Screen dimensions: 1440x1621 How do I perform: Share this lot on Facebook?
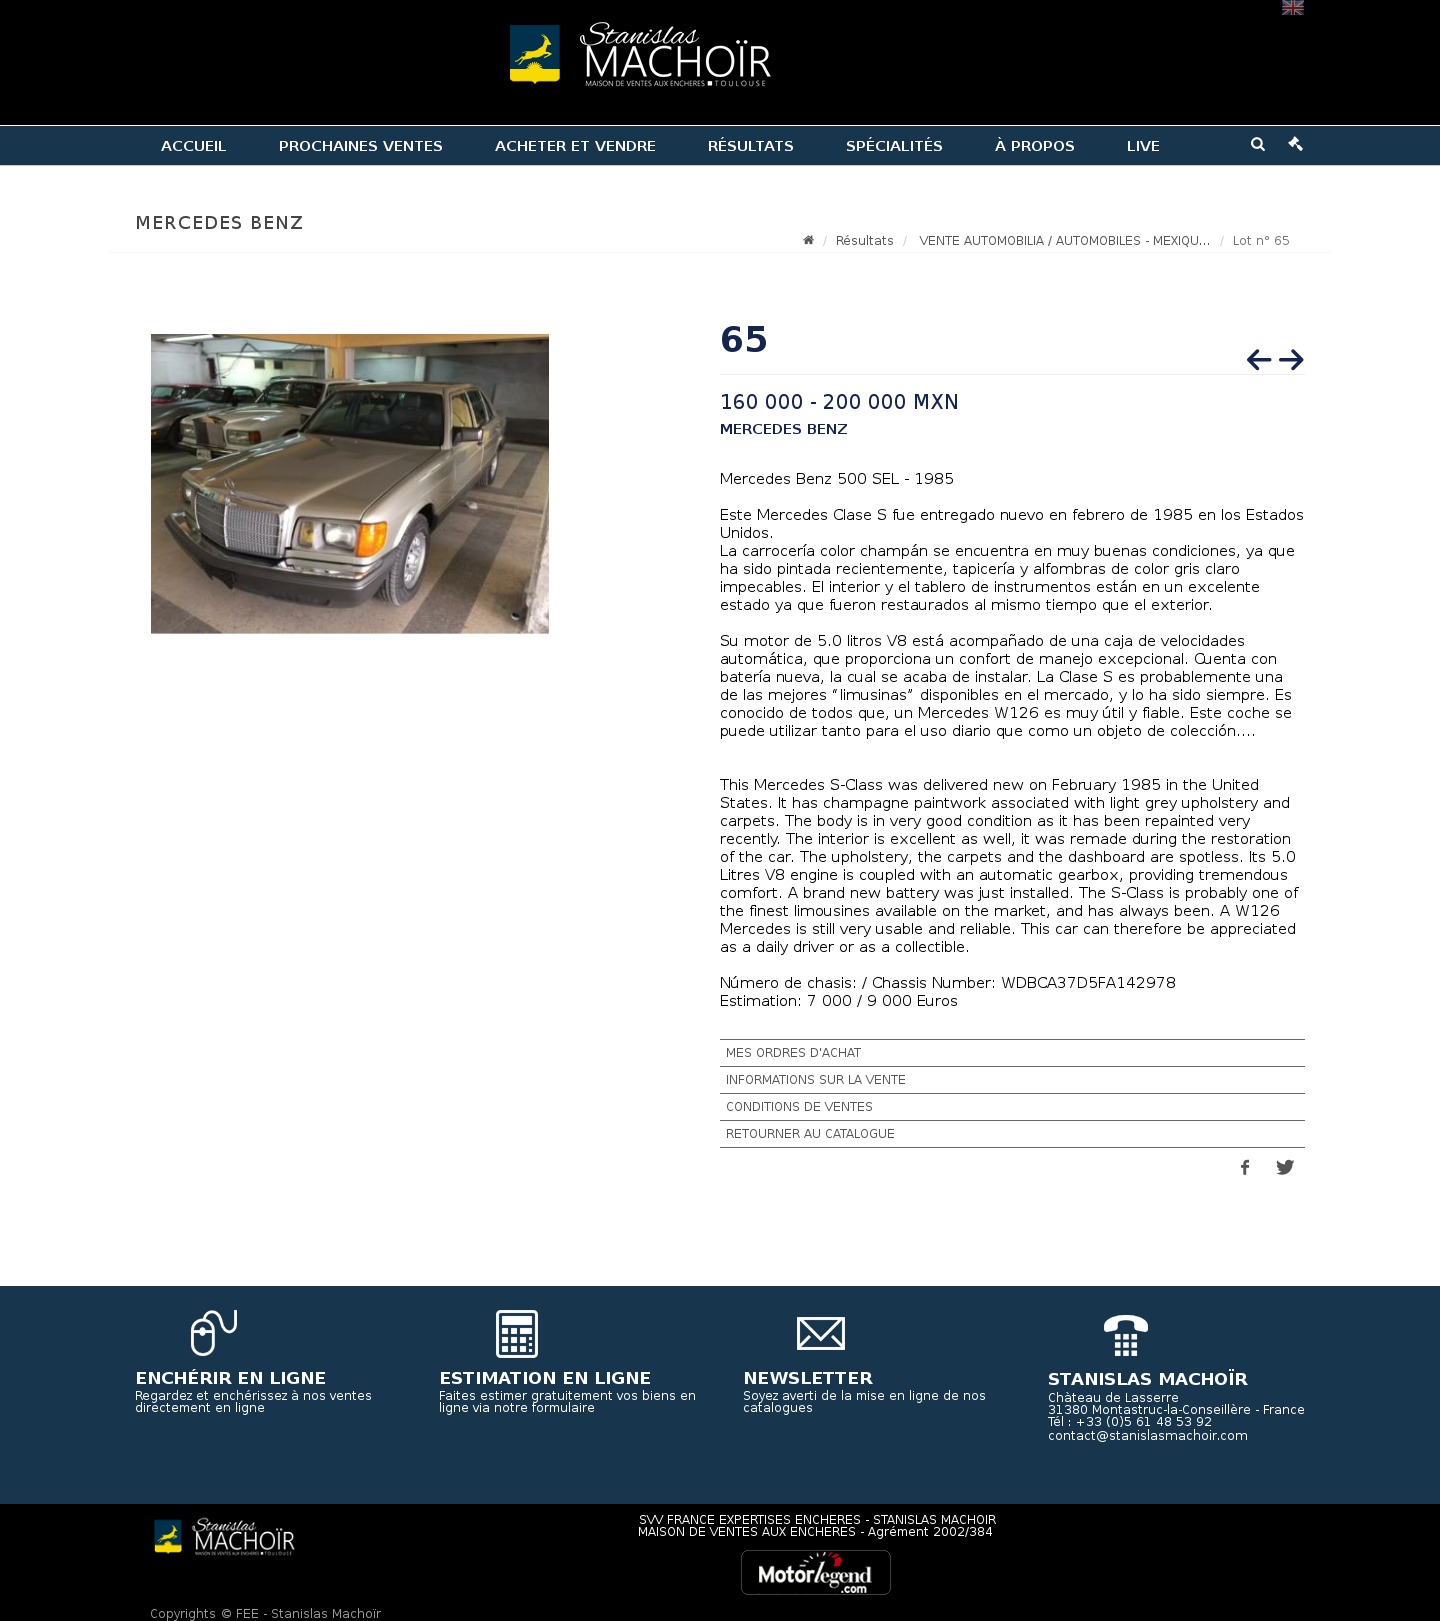(1245, 1167)
